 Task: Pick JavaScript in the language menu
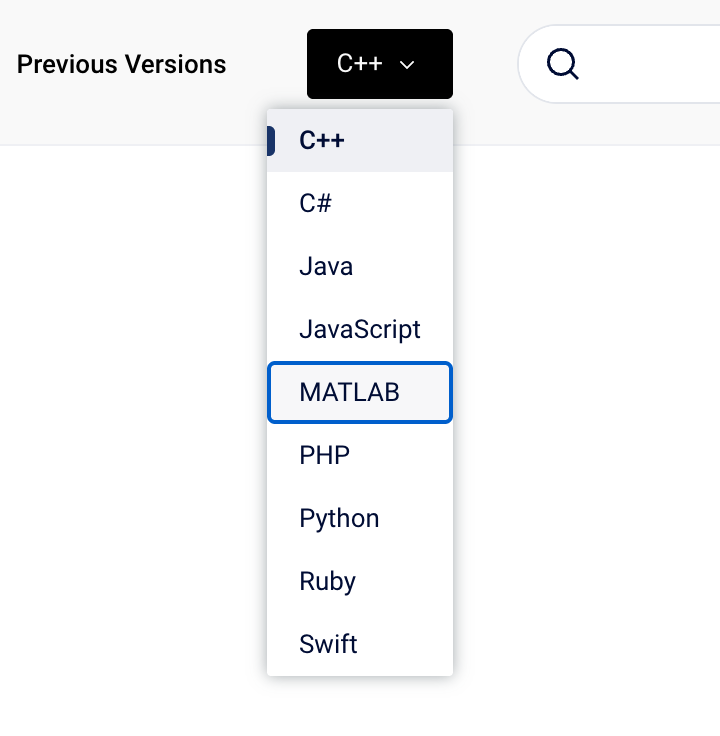(360, 330)
